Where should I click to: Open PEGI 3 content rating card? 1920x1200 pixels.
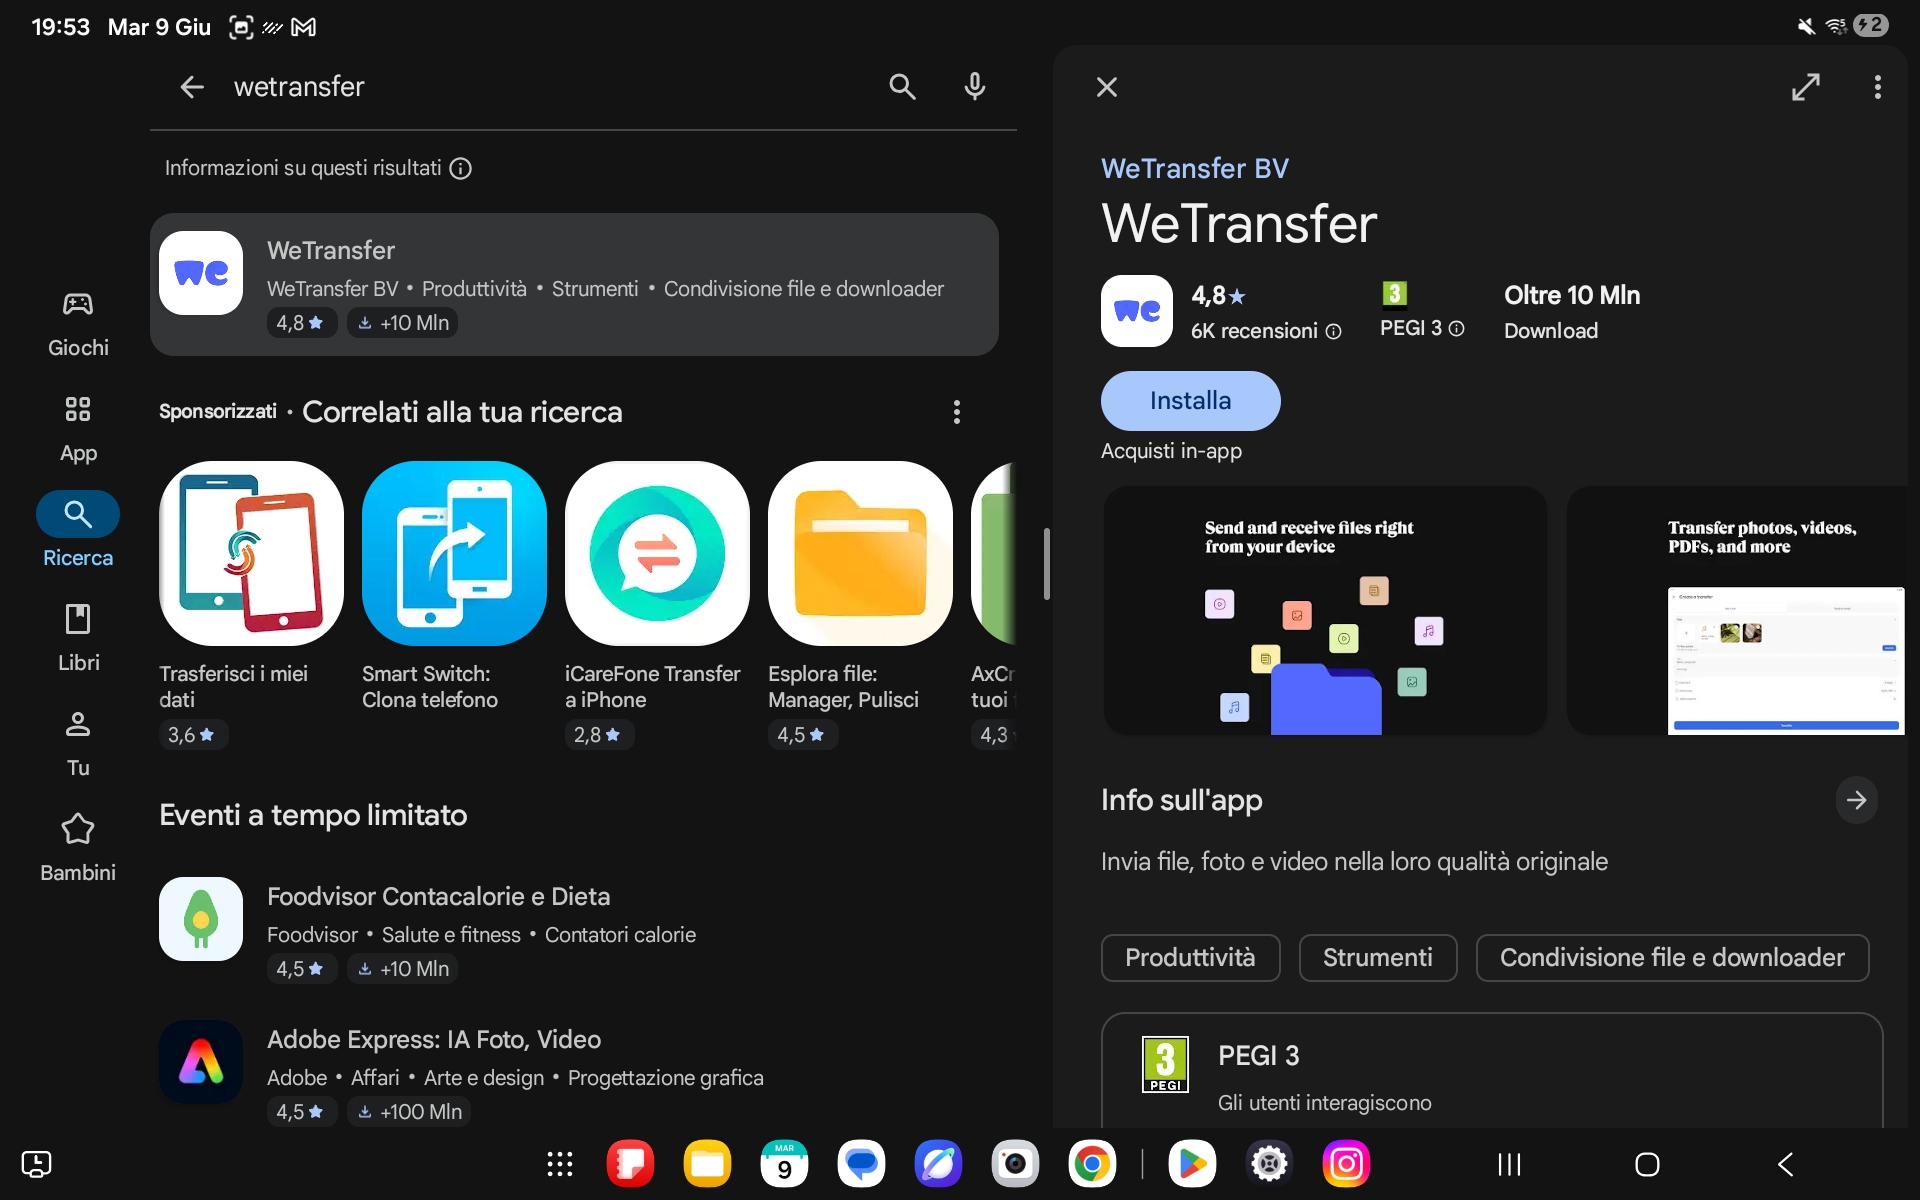[1492, 1072]
